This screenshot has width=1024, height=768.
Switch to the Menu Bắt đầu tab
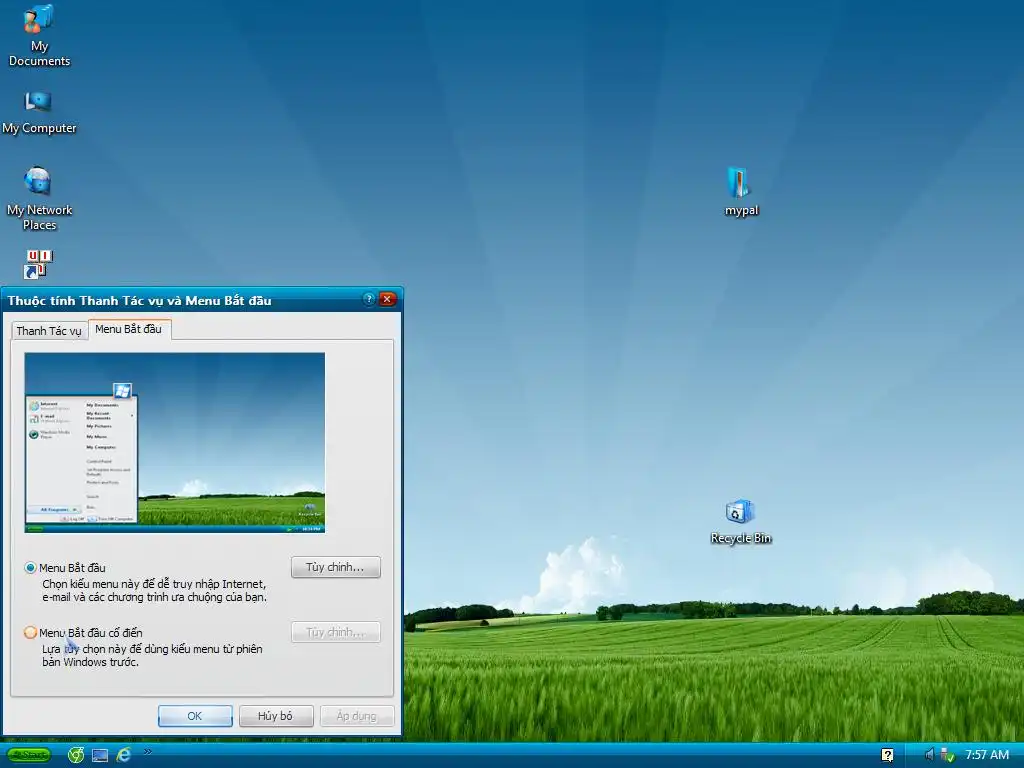[129, 329]
